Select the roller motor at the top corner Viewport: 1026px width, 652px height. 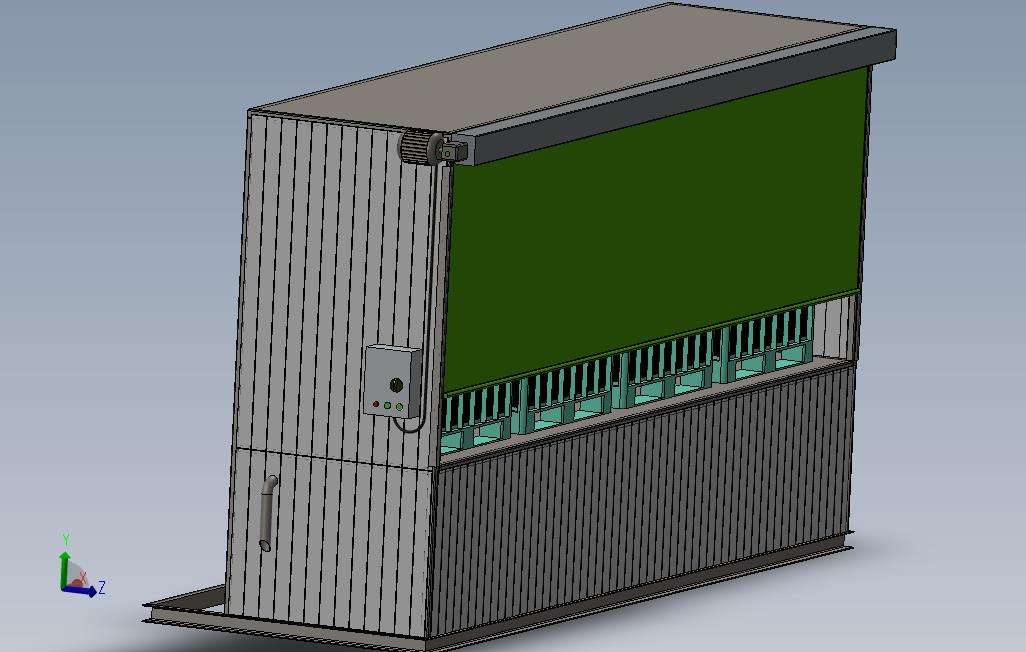coord(422,147)
